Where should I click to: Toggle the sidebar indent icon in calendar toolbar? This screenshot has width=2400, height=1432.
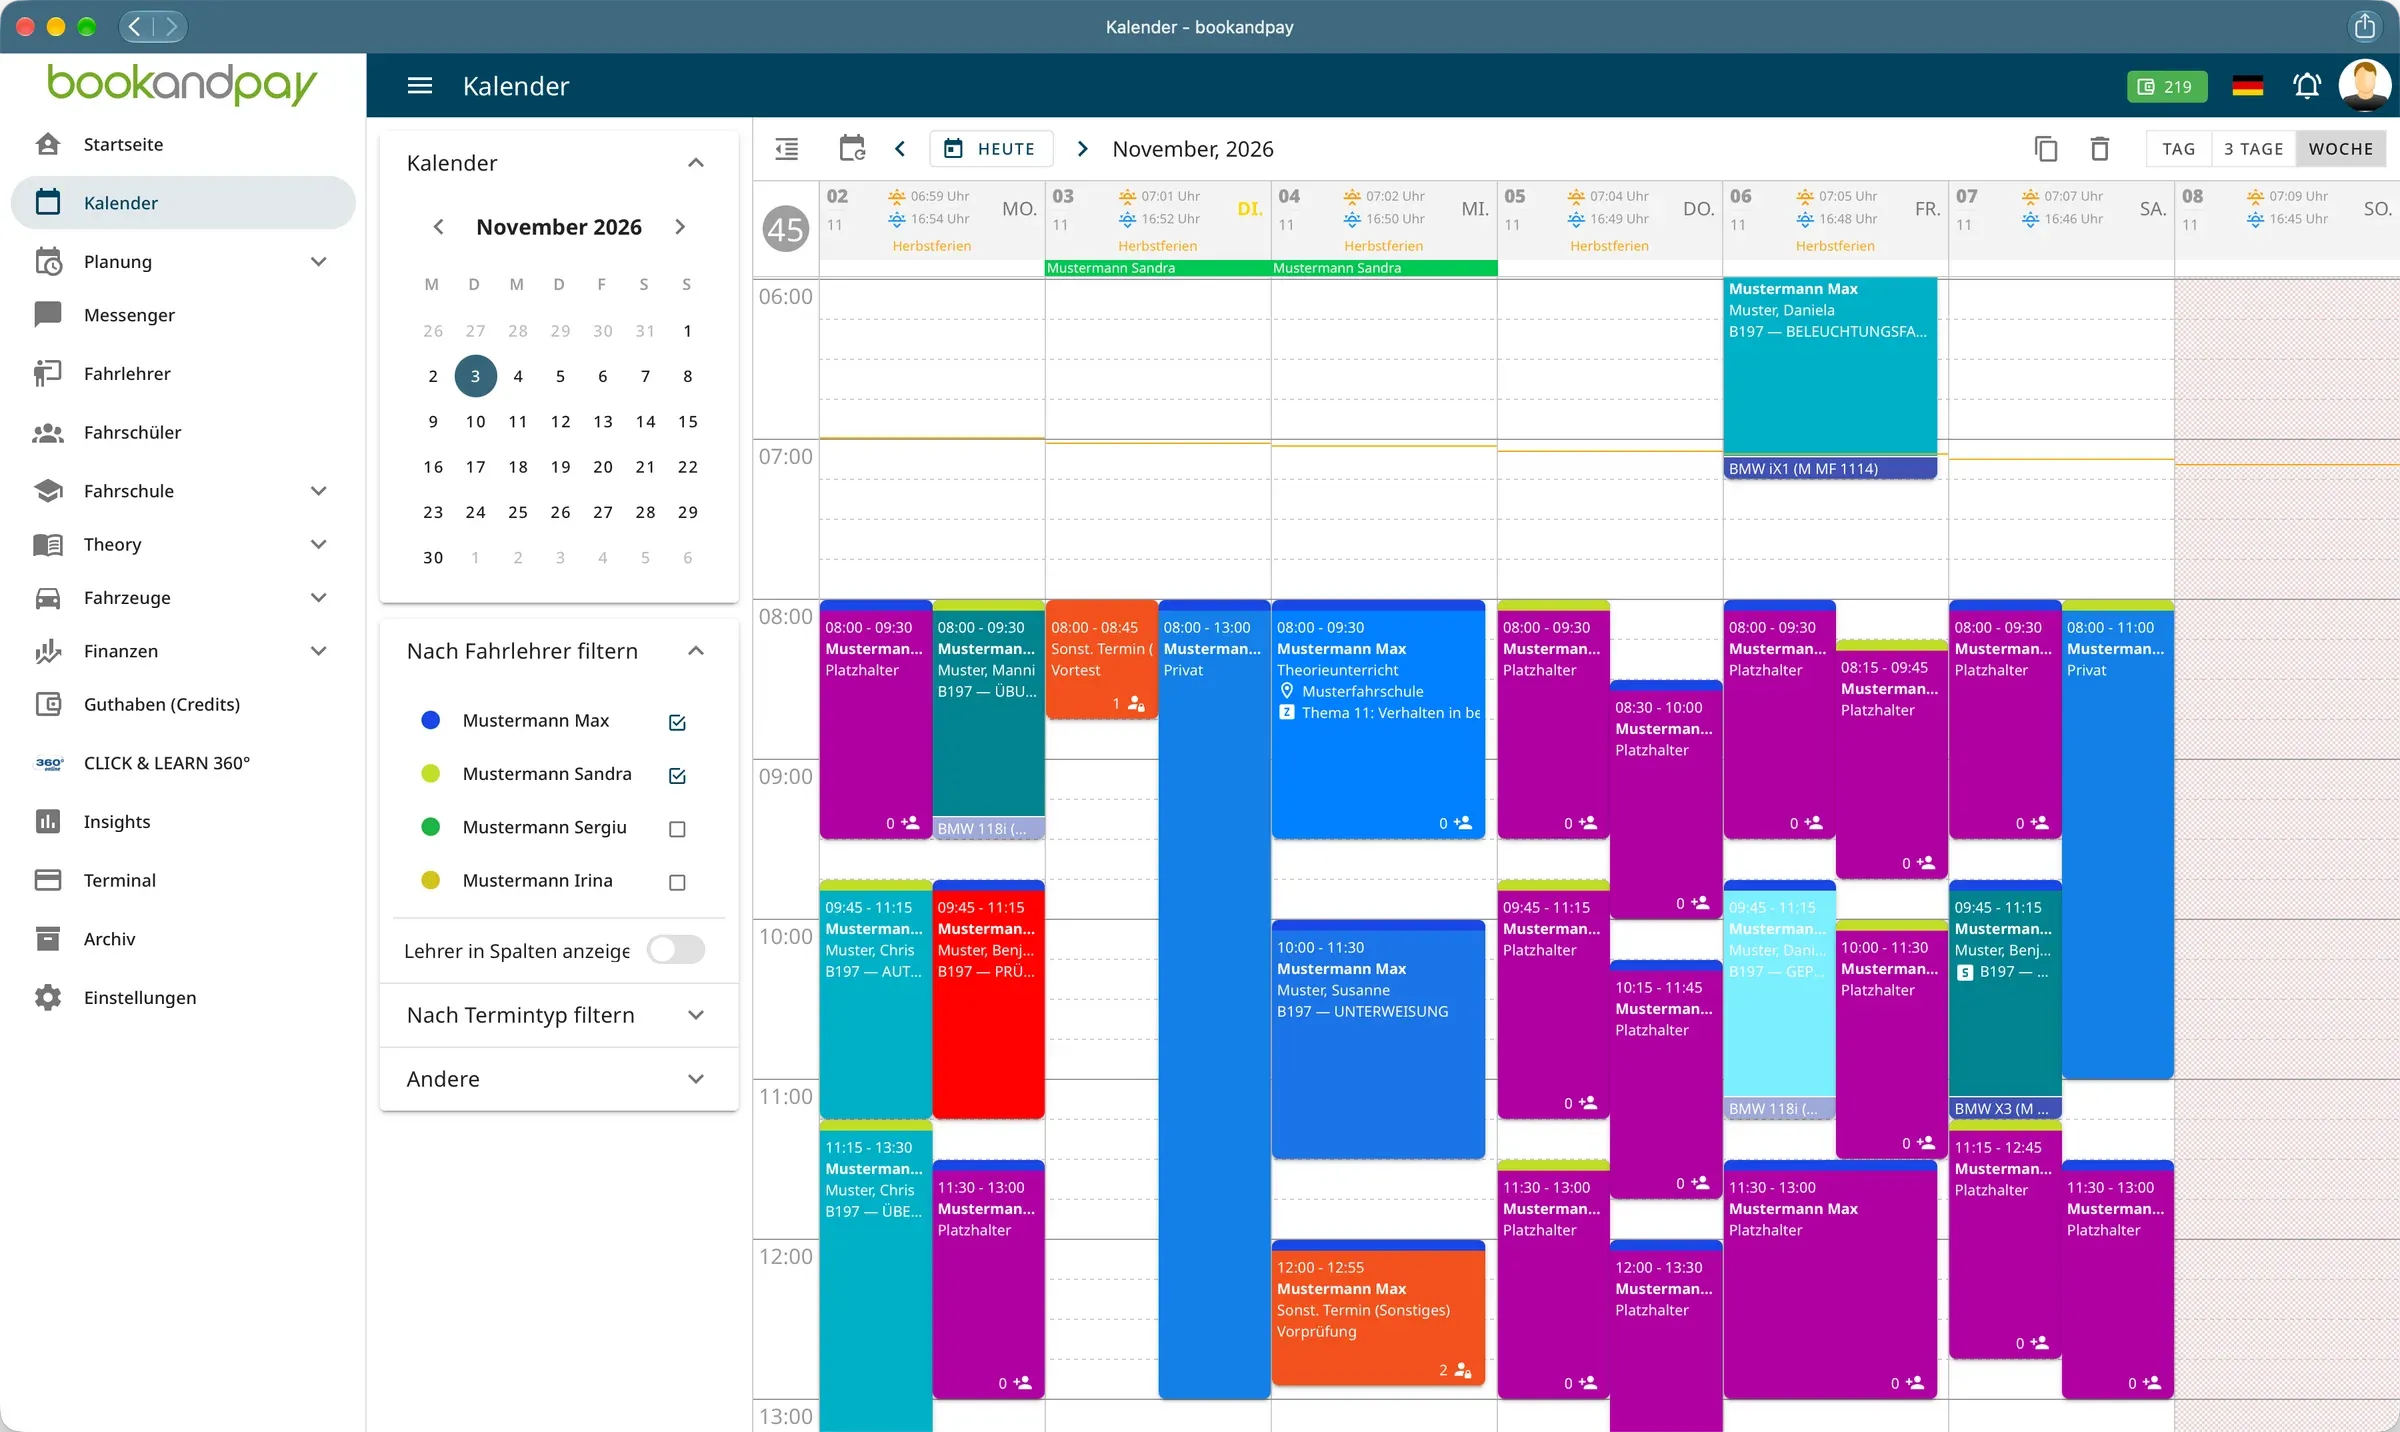(x=787, y=149)
